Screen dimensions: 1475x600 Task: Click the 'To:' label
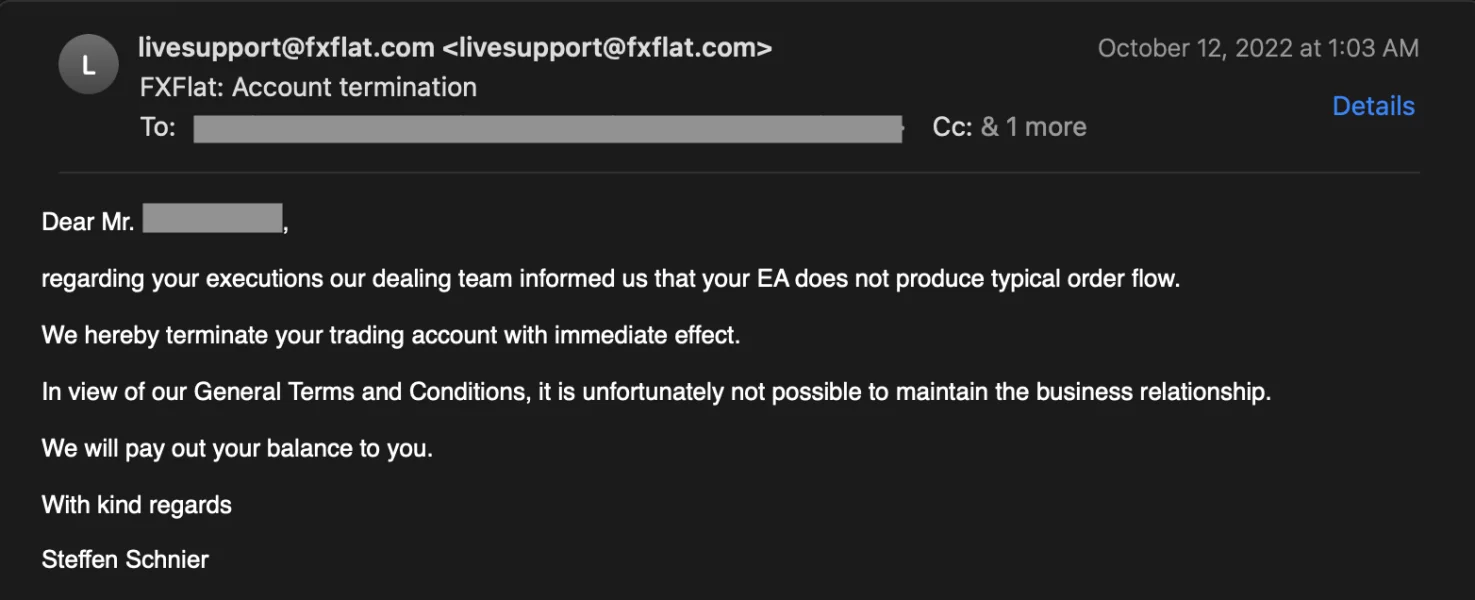click(x=158, y=127)
